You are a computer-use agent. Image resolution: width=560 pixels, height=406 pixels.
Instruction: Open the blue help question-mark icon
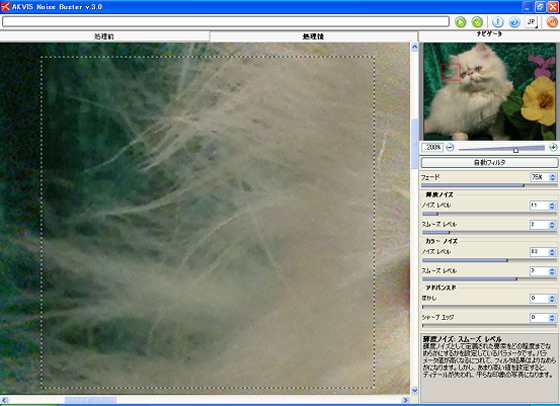[x=514, y=22]
